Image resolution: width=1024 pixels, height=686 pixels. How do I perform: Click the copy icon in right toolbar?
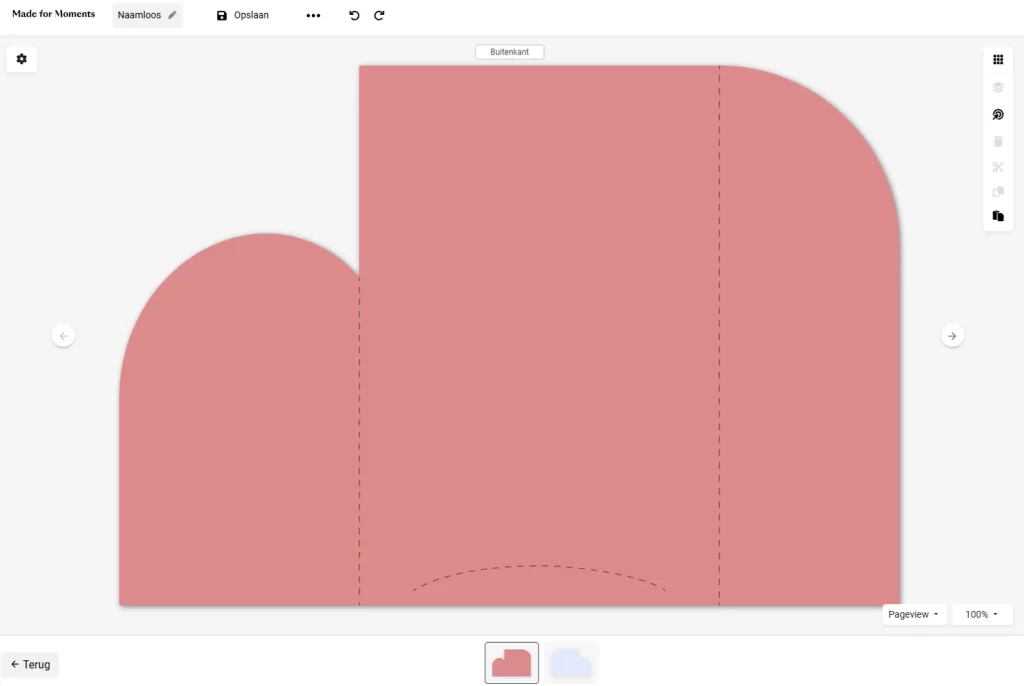(997, 192)
